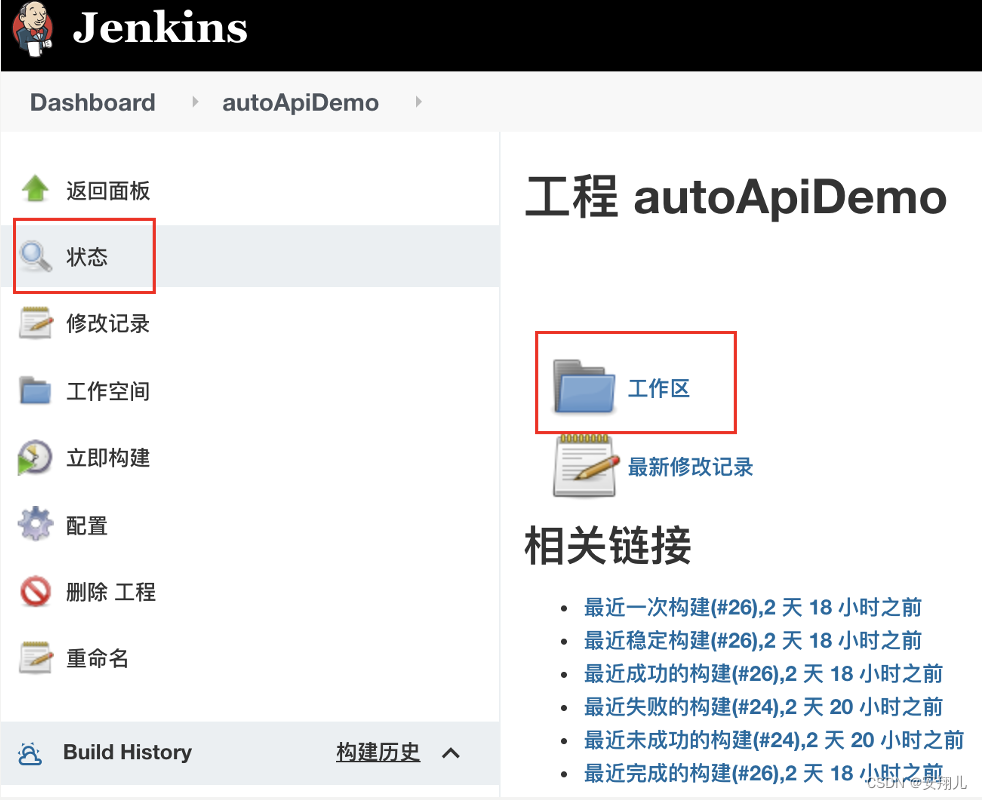
Task: Click the Build History heading
Action: tap(128, 752)
